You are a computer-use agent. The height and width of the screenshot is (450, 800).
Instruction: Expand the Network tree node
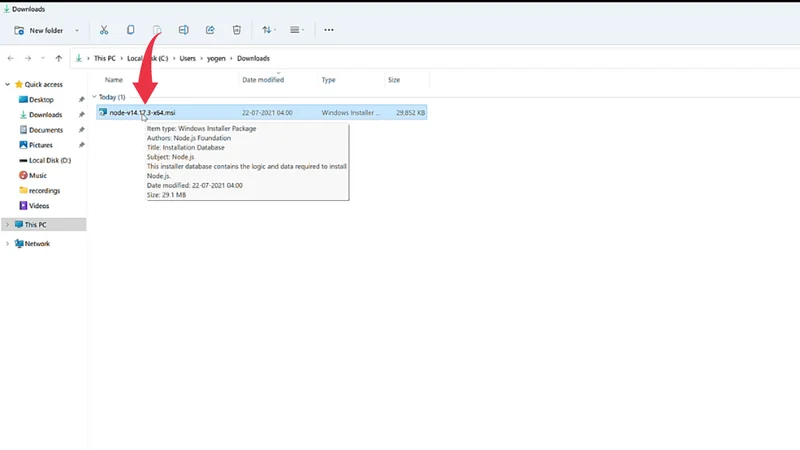(7, 244)
